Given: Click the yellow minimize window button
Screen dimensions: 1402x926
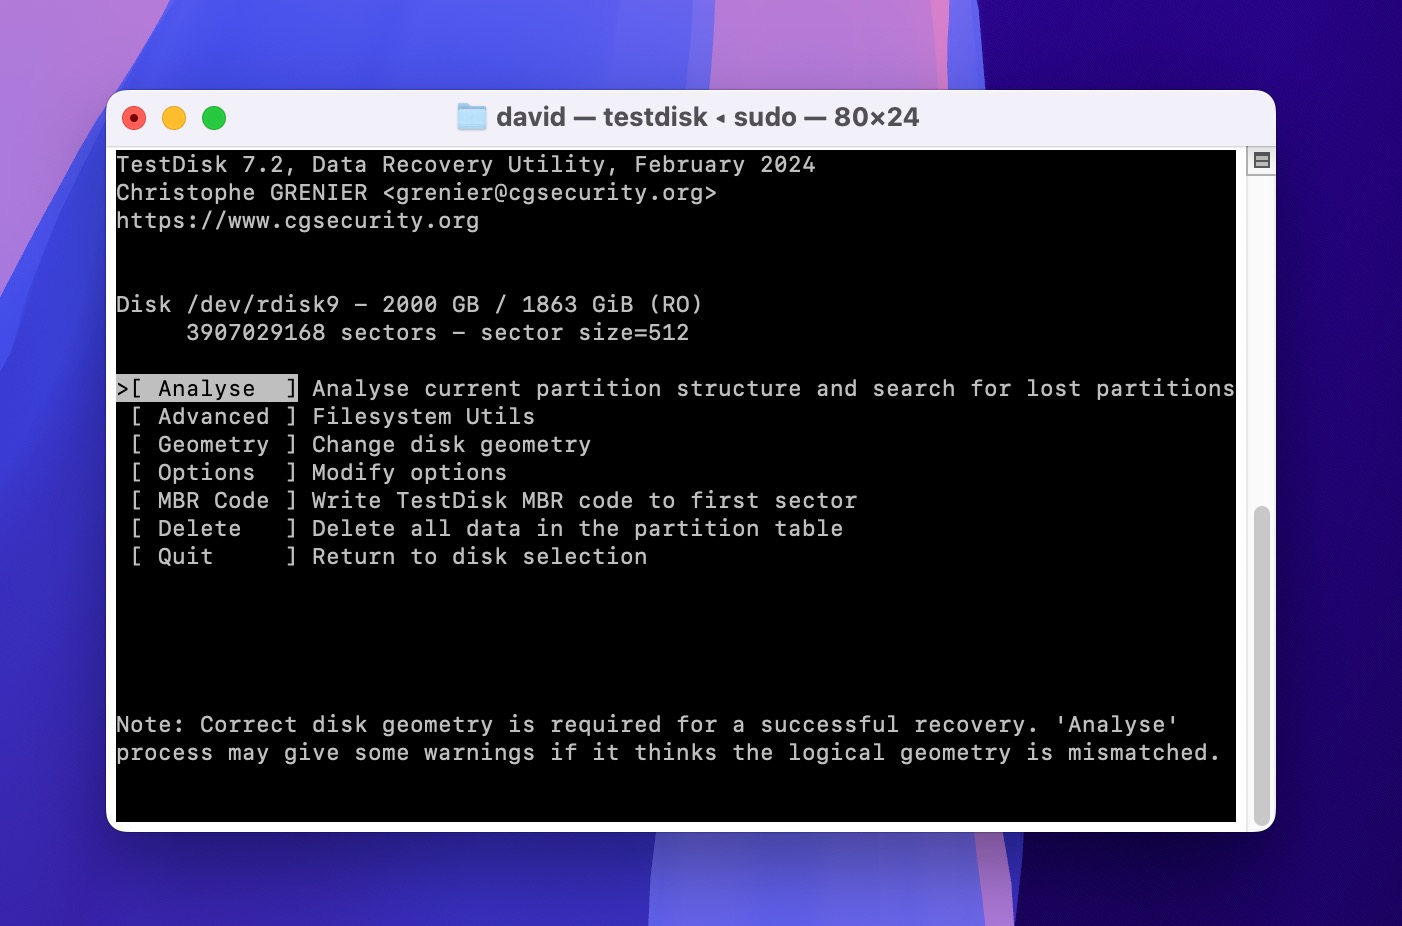Looking at the screenshot, I should tap(174, 118).
